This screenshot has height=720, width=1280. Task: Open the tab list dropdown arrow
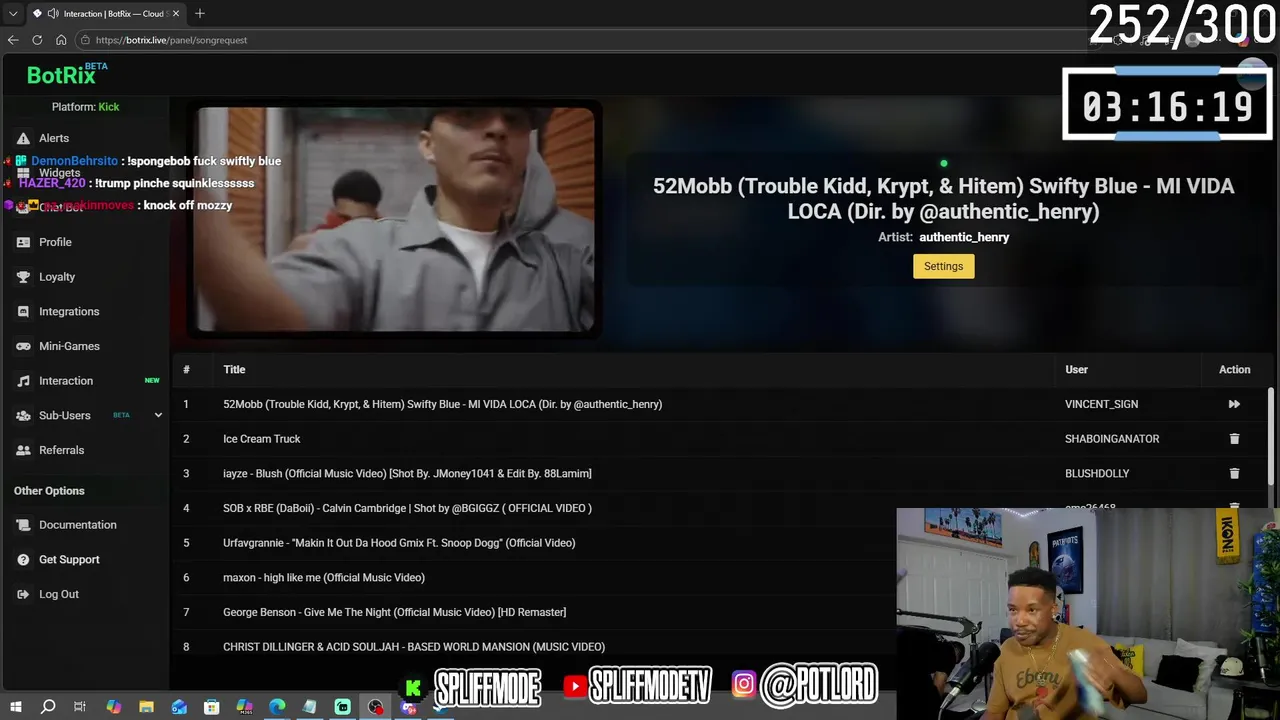13,13
